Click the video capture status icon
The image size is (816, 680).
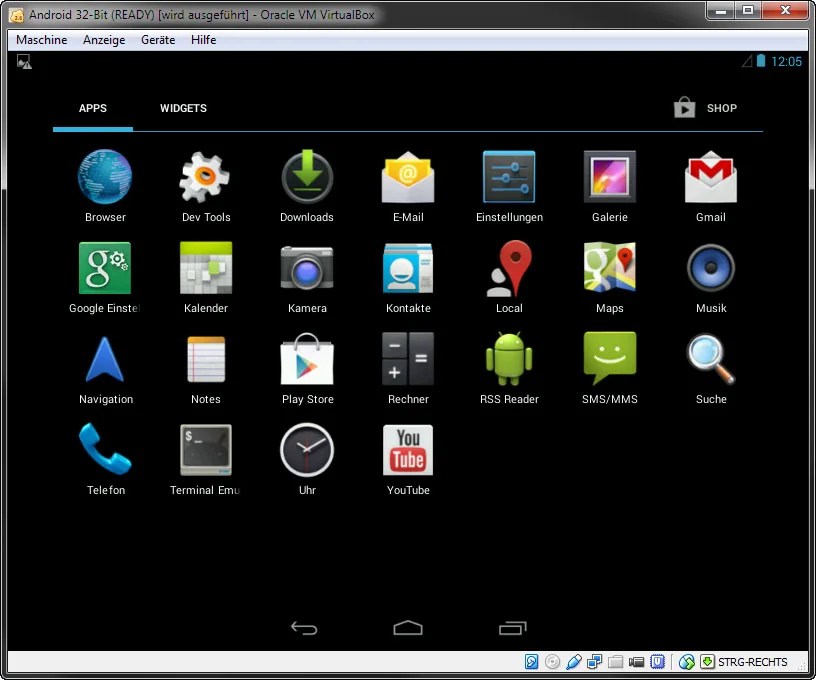tap(636, 662)
